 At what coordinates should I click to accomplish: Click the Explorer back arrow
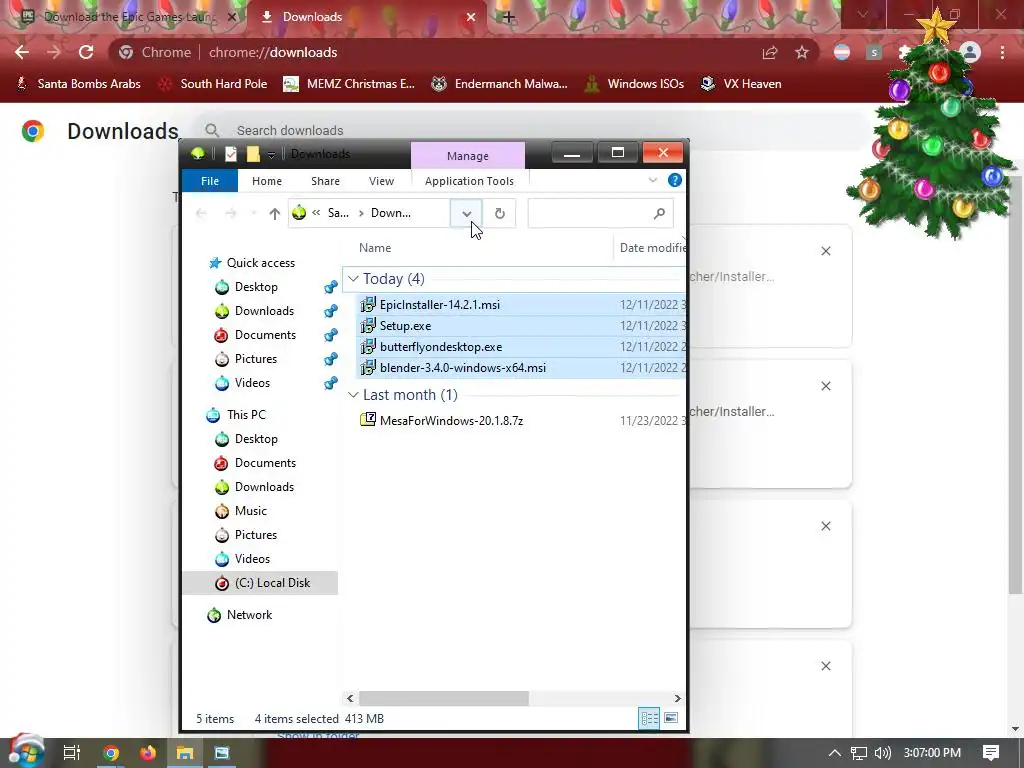tap(201, 214)
